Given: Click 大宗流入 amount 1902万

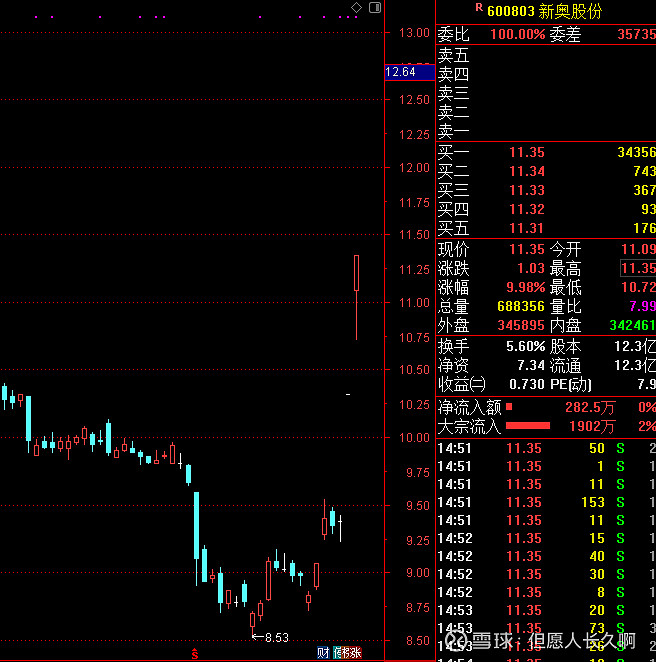Looking at the screenshot, I should (591, 426).
